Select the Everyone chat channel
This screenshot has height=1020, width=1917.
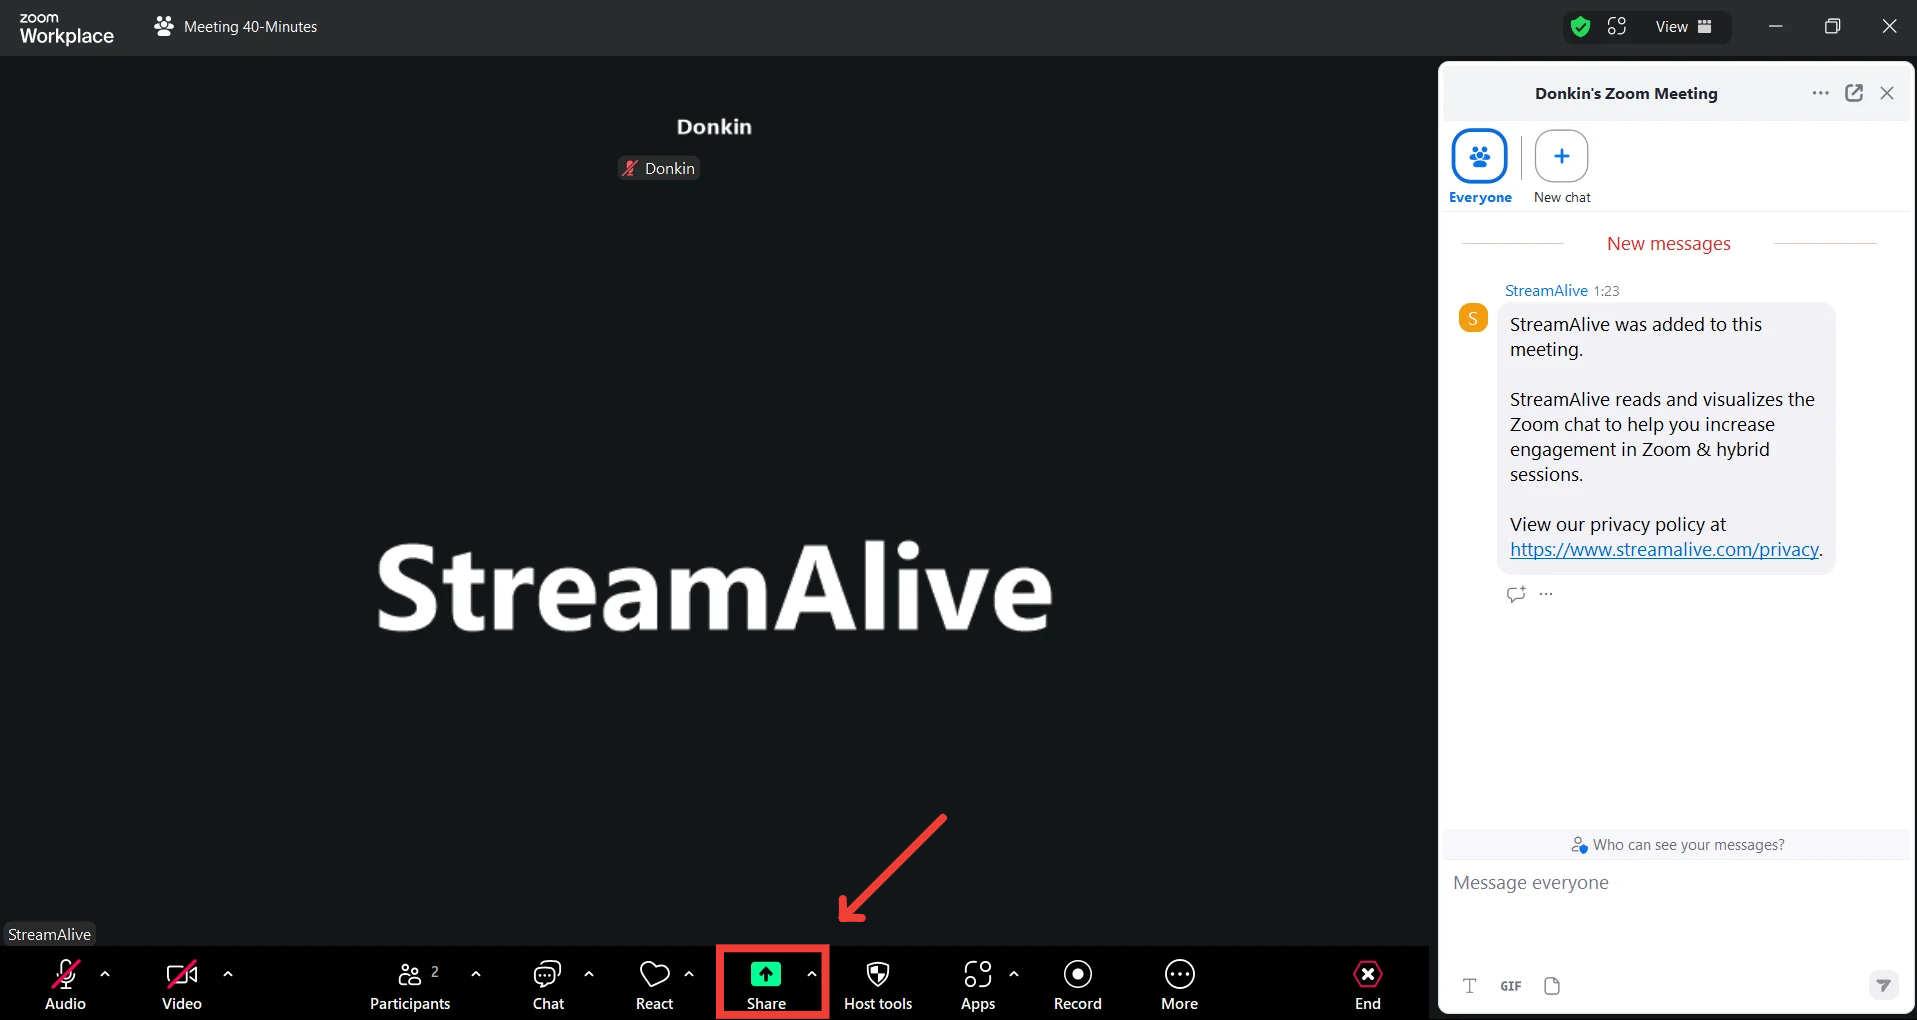click(x=1480, y=167)
